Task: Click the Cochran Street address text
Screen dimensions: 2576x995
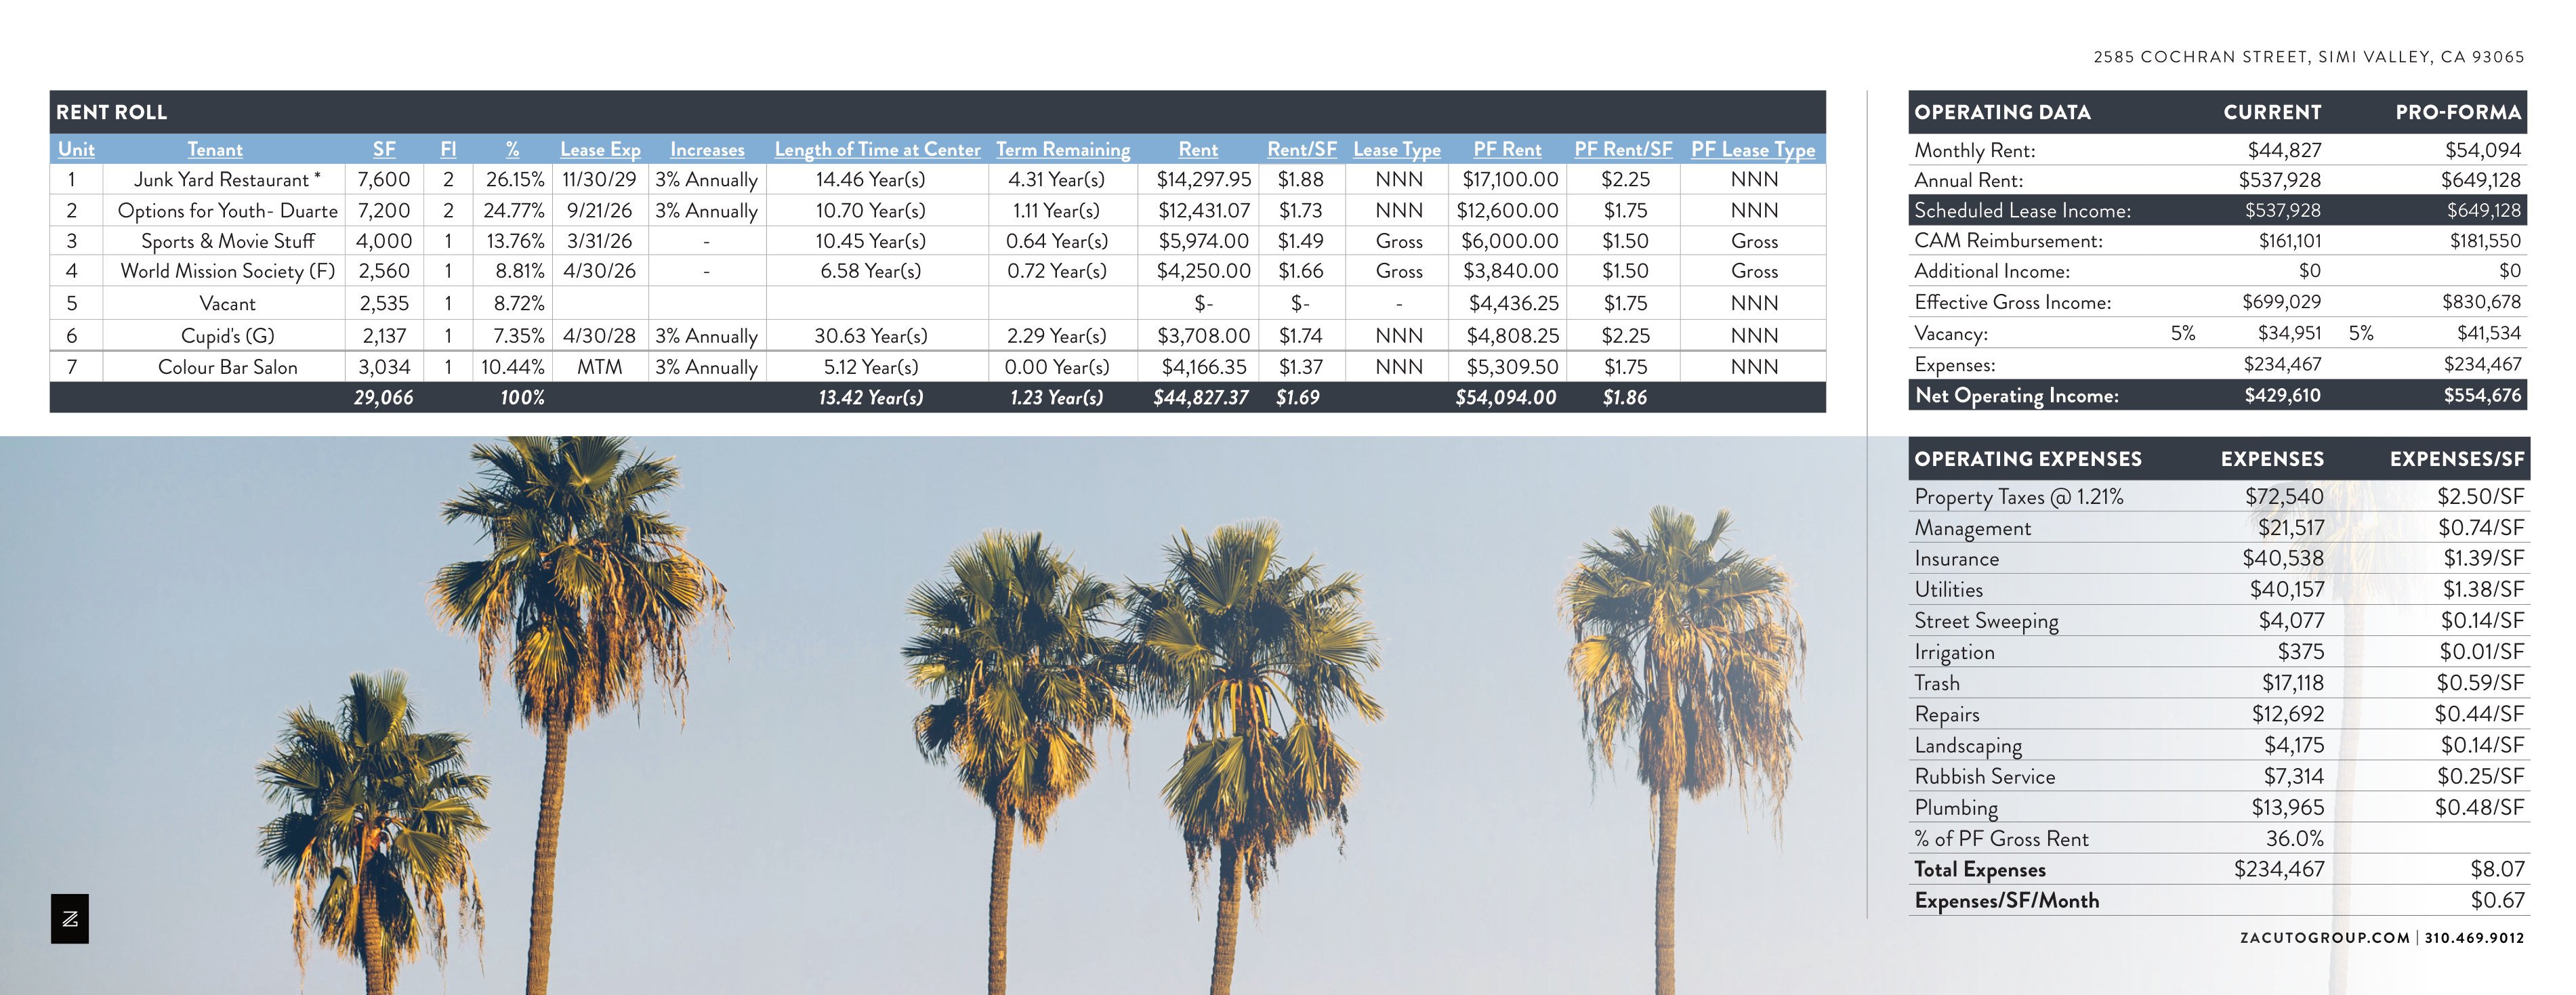Action: click(x=2308, y=57)
